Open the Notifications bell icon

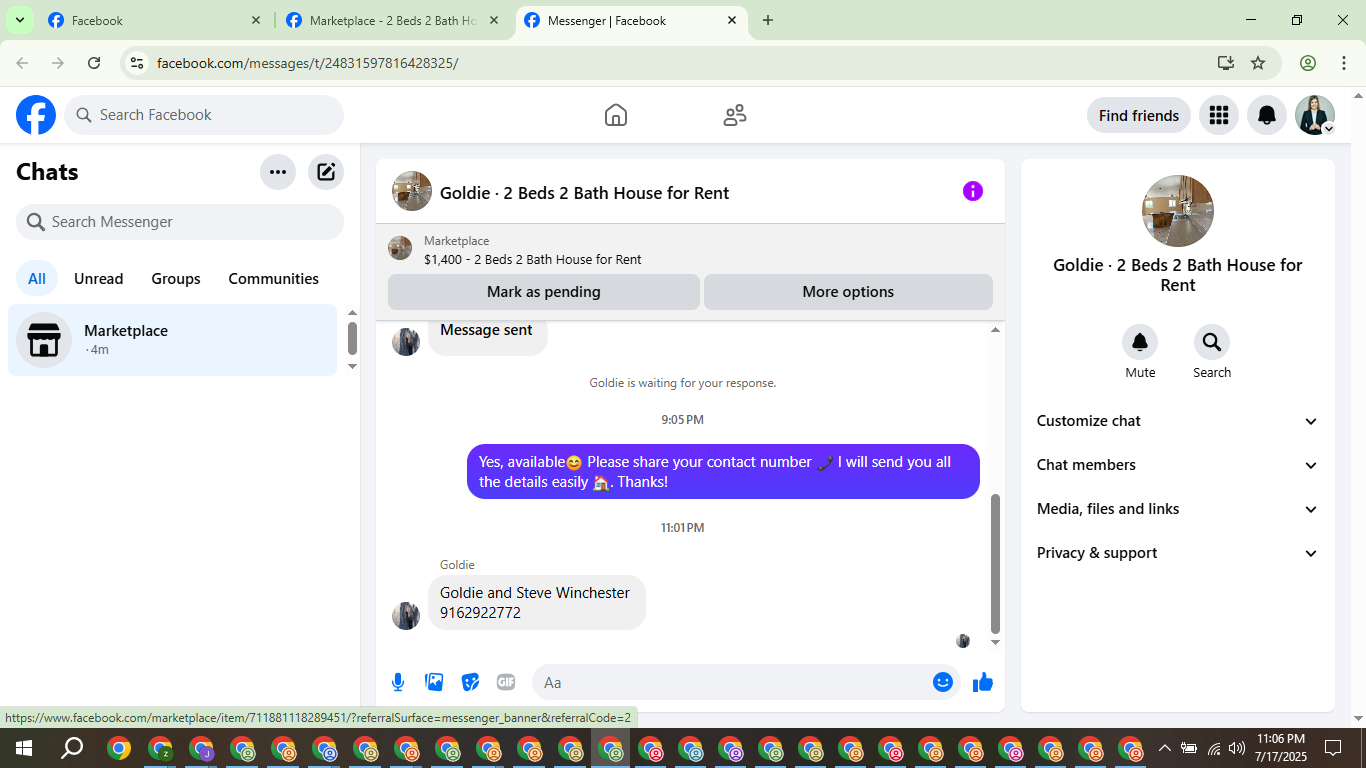(1267, 115)
